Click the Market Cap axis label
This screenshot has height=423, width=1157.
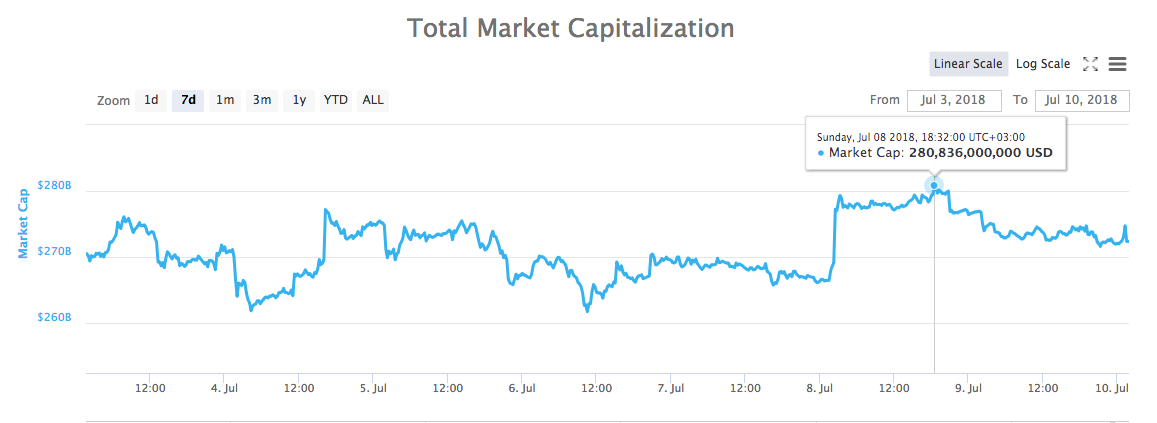[23, 222]
